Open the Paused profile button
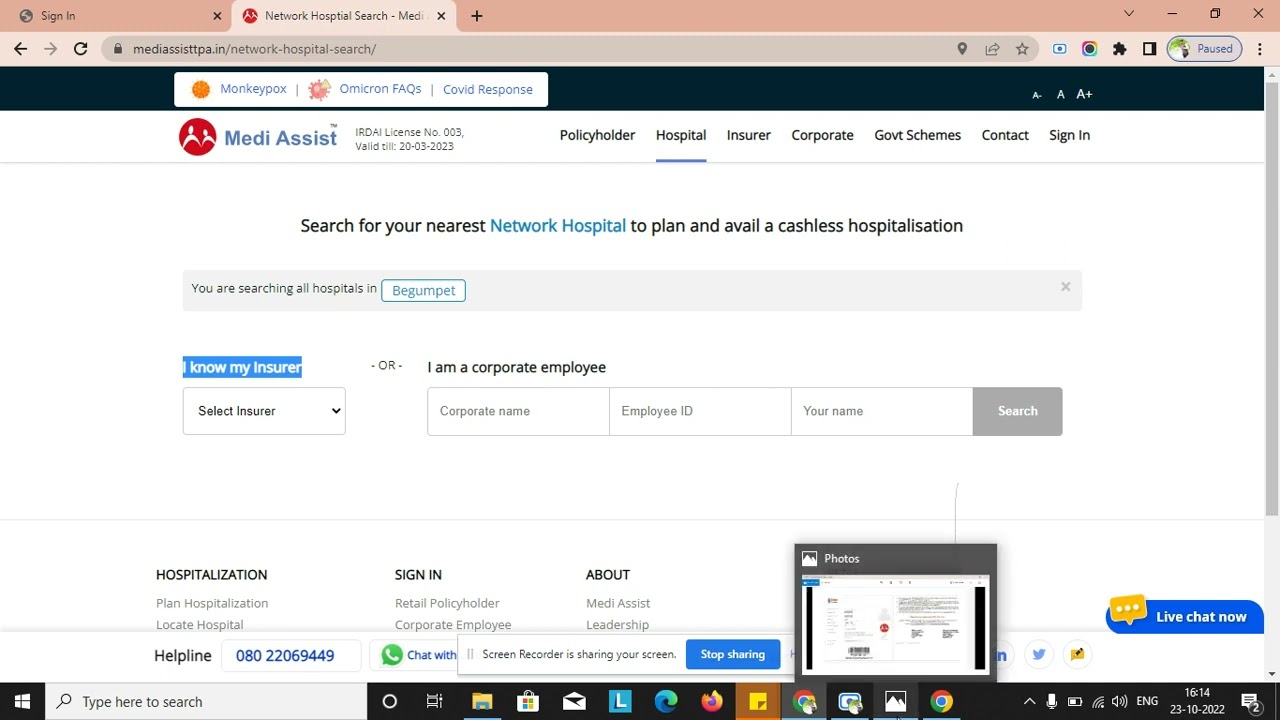 (x=1205, y=49)
